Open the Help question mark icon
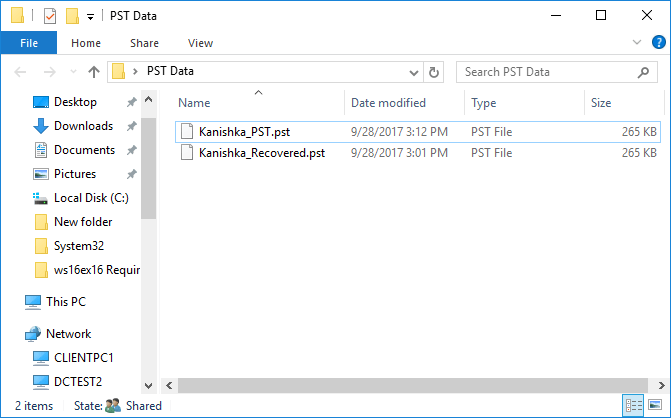Viewport: 671px width, 418px height. [x=658, y=42]
